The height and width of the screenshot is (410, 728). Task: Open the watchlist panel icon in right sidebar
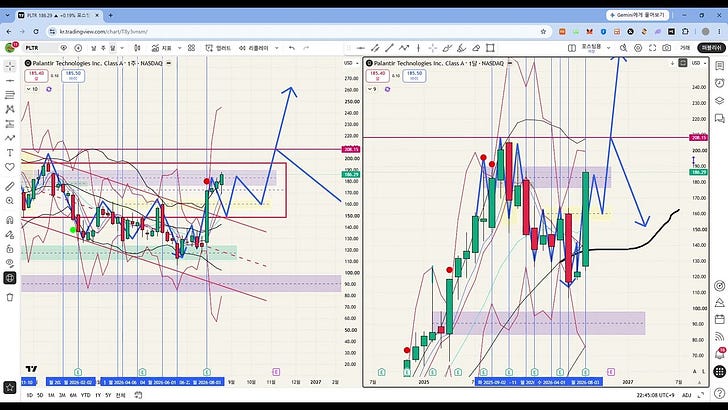719,66
